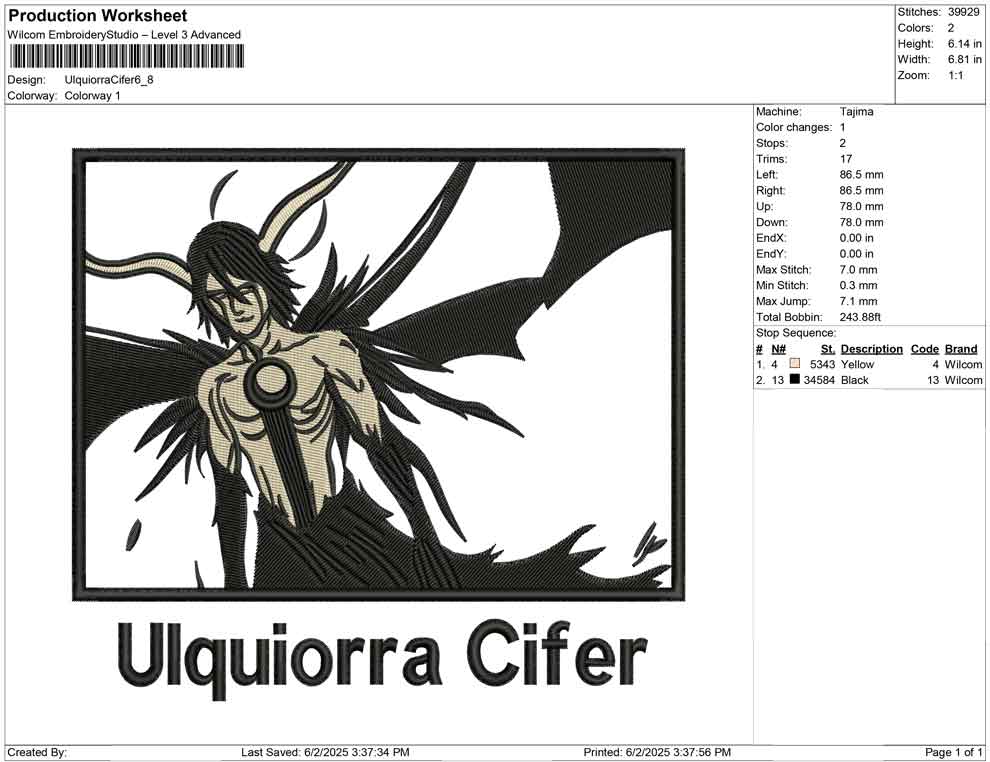
Task: Click the Color changes value '1'
Action: (843, 128)
